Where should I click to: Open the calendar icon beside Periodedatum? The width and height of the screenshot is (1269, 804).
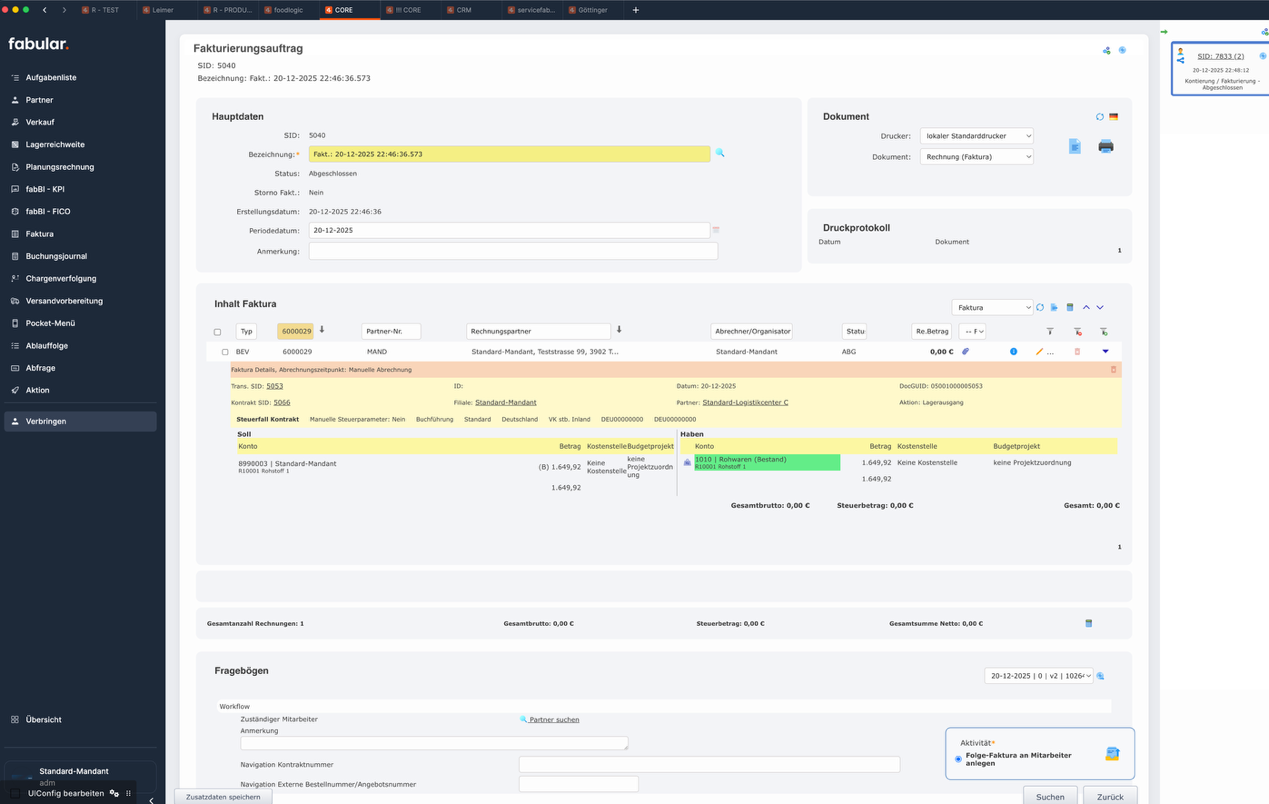(x=716, y=230)
